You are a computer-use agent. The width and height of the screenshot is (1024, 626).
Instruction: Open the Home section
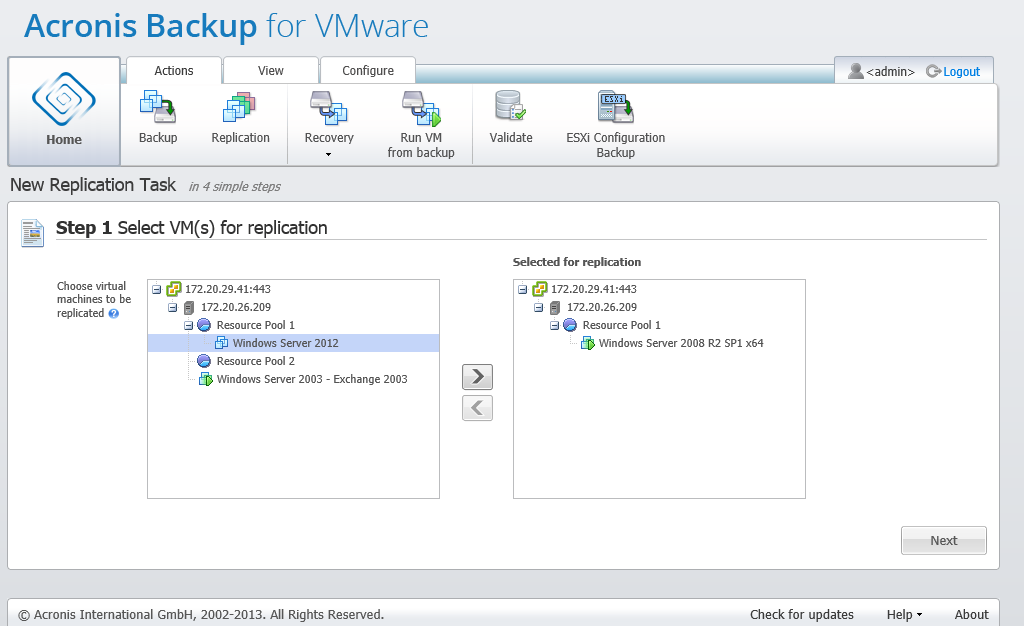[x=64, y=111]
